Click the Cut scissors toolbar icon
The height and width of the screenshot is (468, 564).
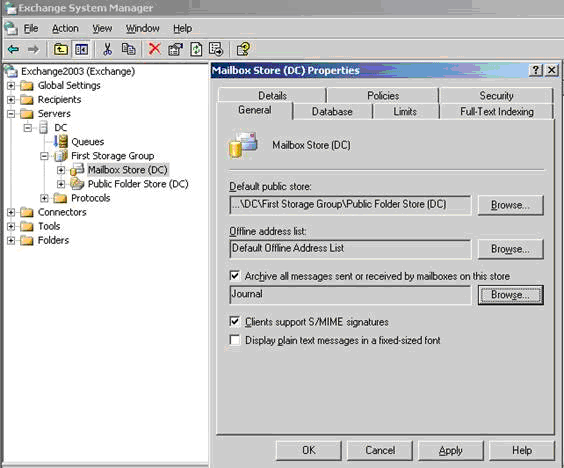click(x=107, y=49)
